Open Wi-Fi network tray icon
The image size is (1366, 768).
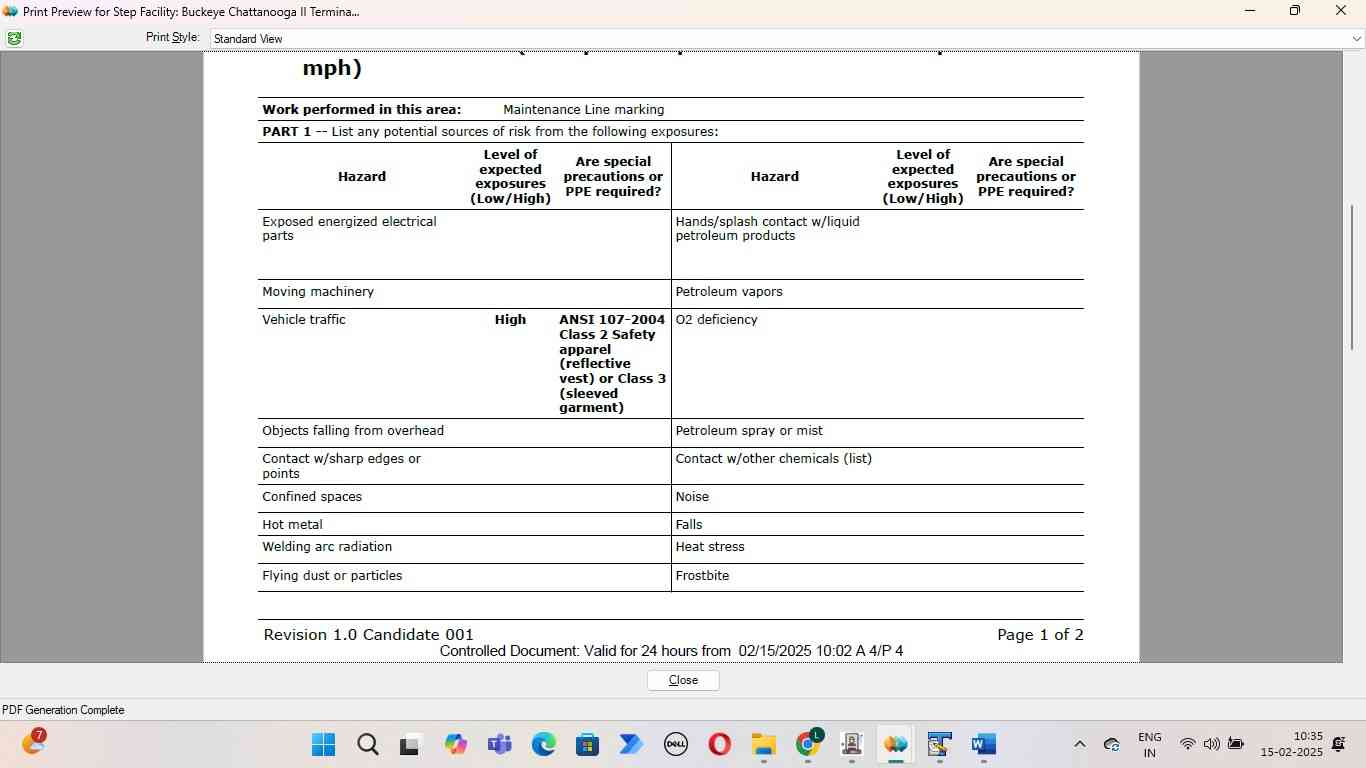click(x=1188, y=744)
